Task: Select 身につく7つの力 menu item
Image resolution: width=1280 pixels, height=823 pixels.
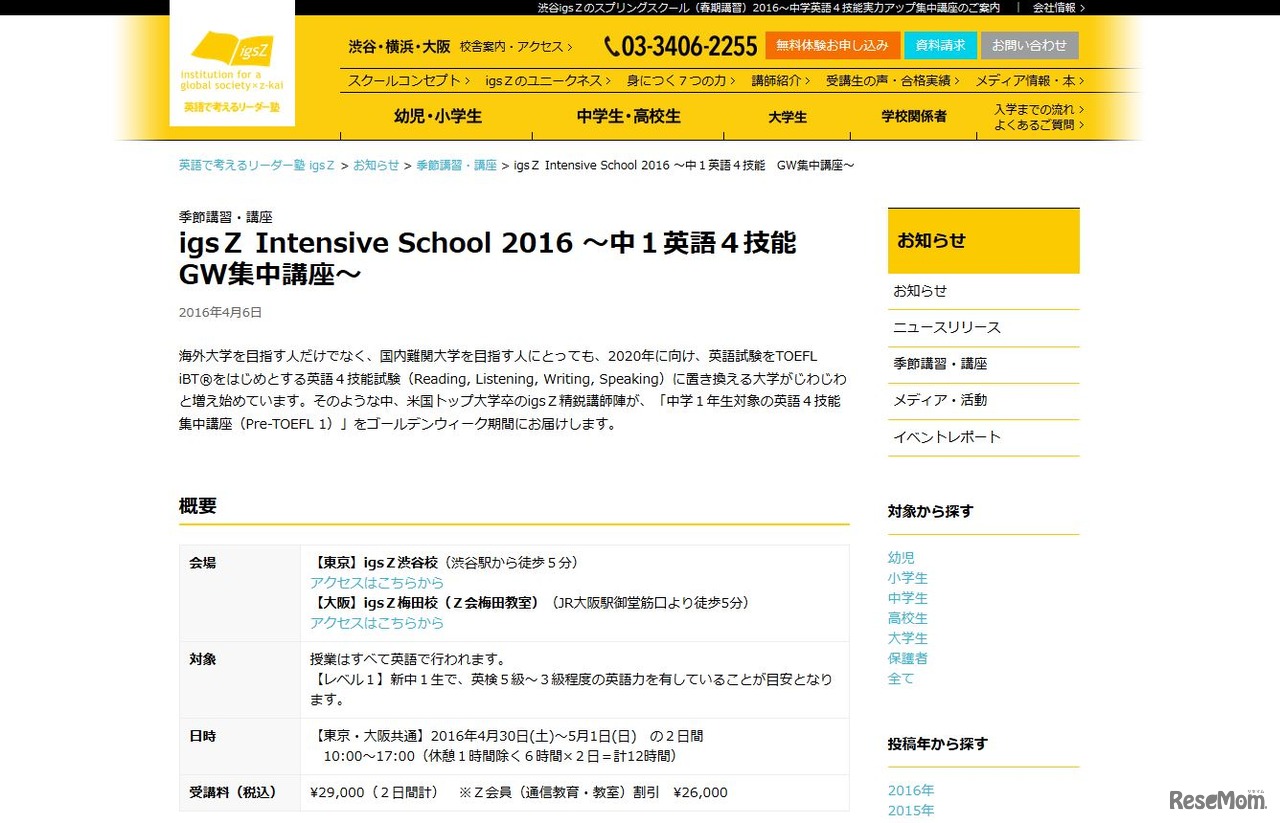Action: tap(681, 81)
